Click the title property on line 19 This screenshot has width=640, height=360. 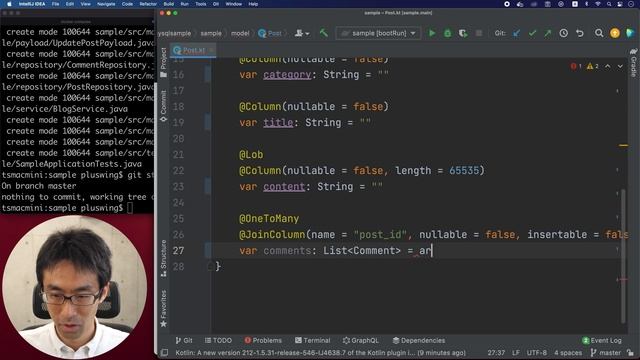278,122
